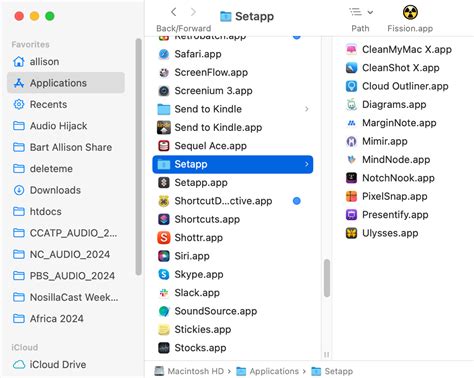Launch Fission.app from the toolbar
The width and height of the screenshot is (474, 378).
[410, 13]
